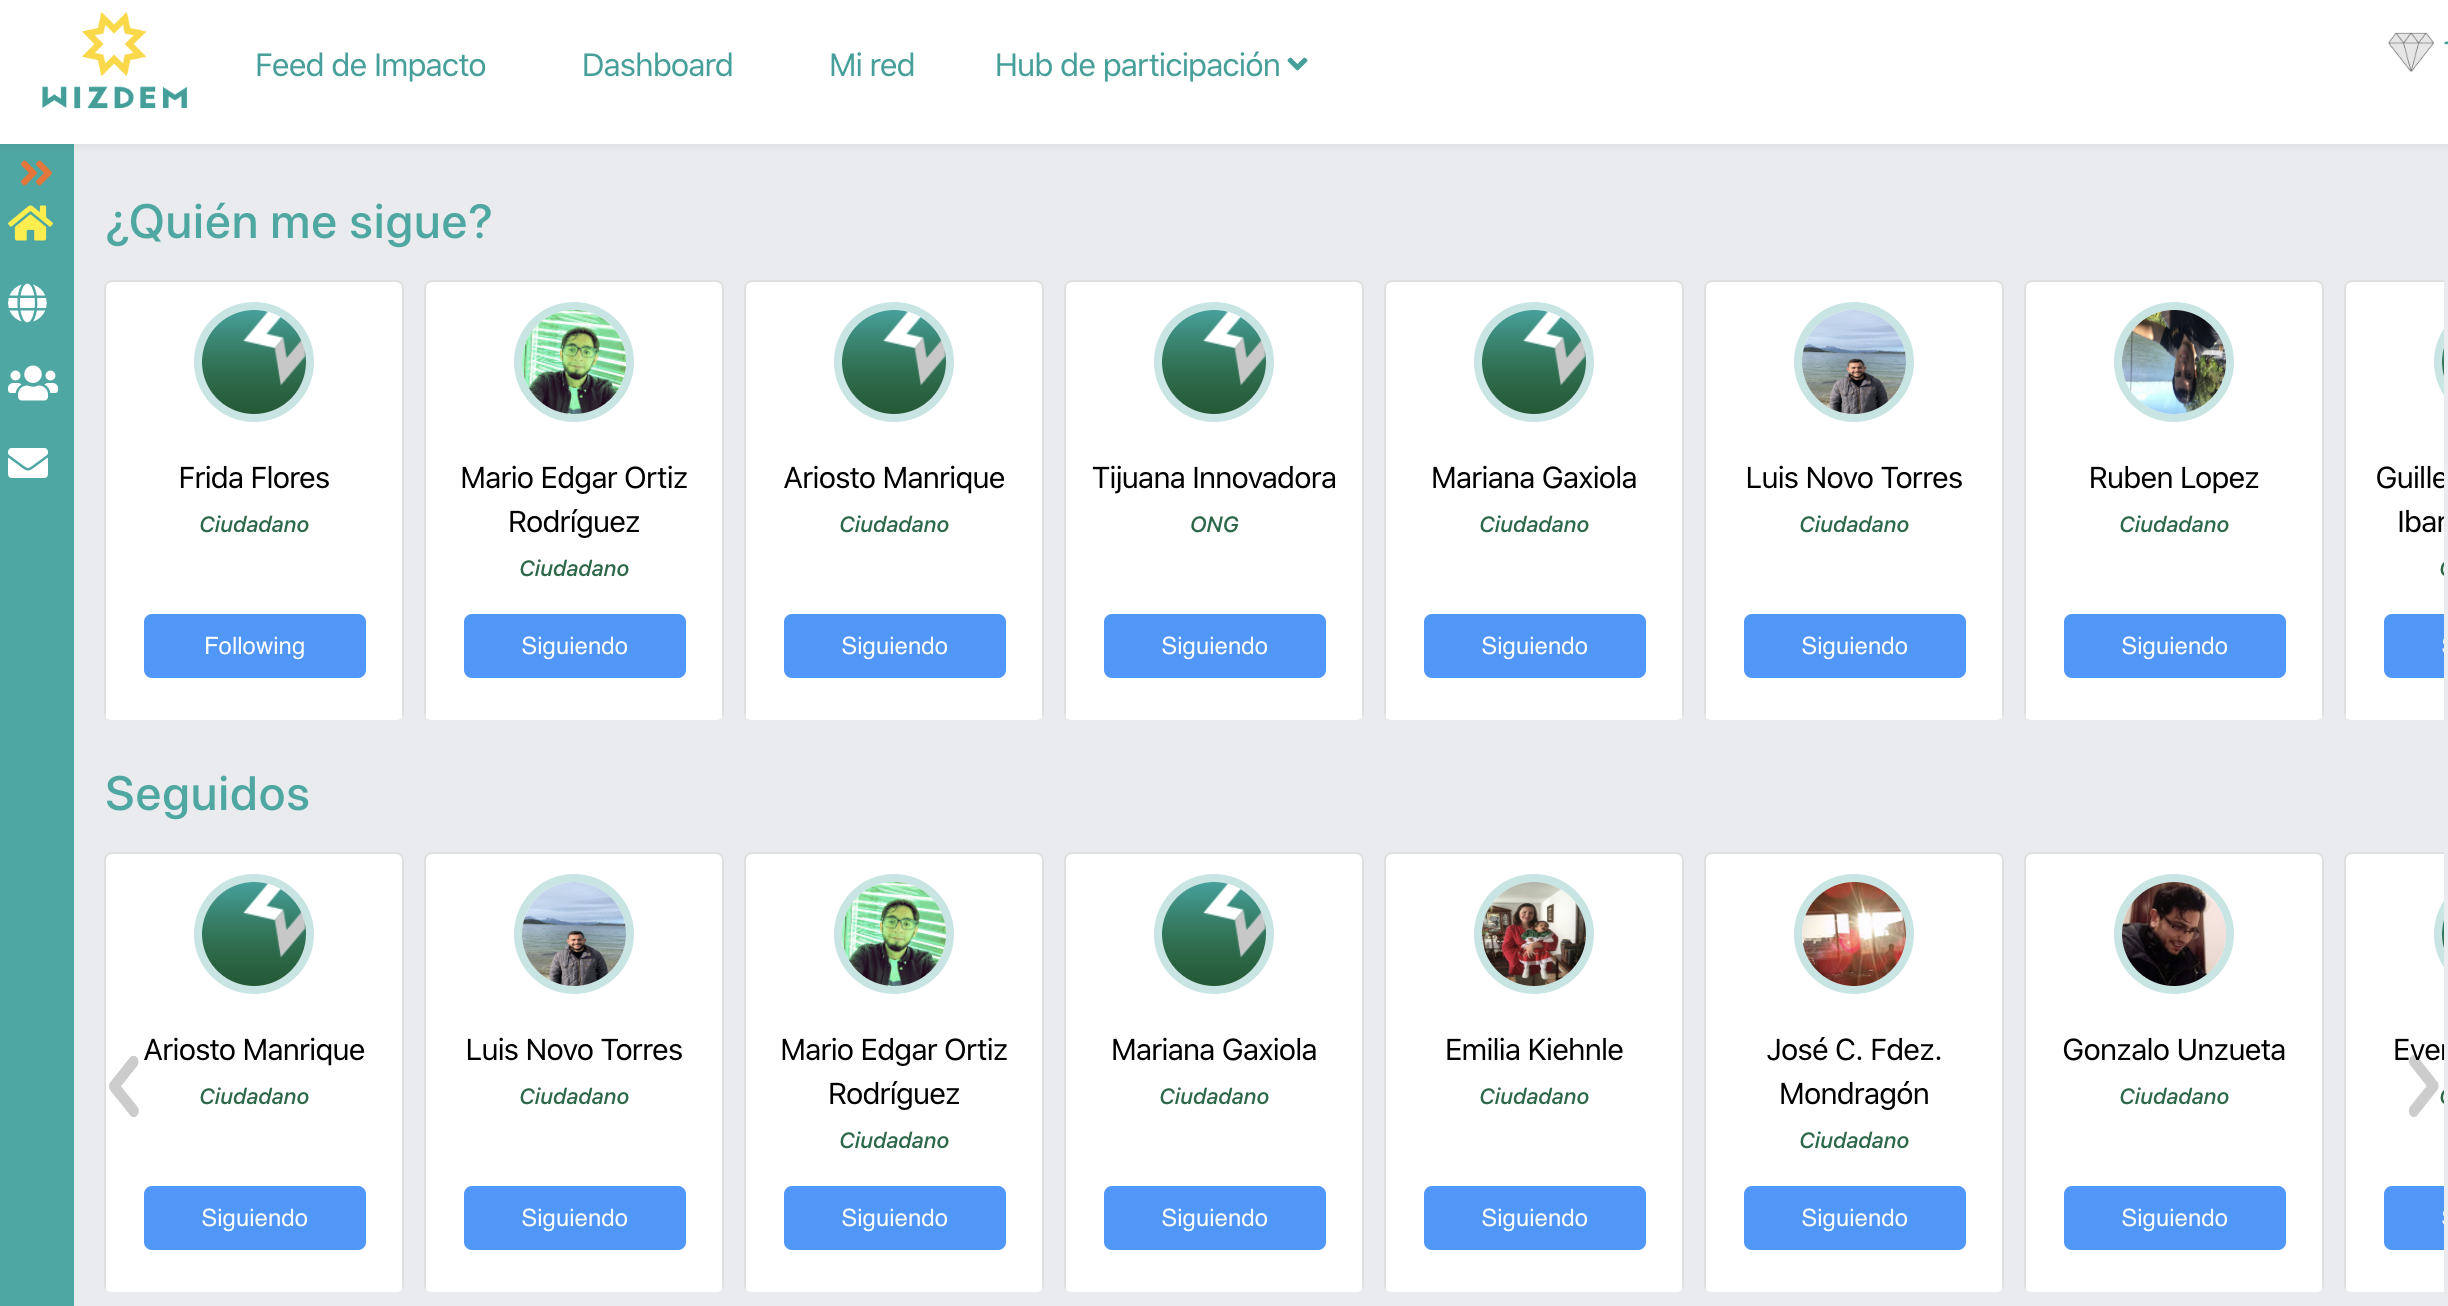
Task: Click José C. Fdez. Mondragón name link
Action: pyautogui.click(x=1853, y=1071)
